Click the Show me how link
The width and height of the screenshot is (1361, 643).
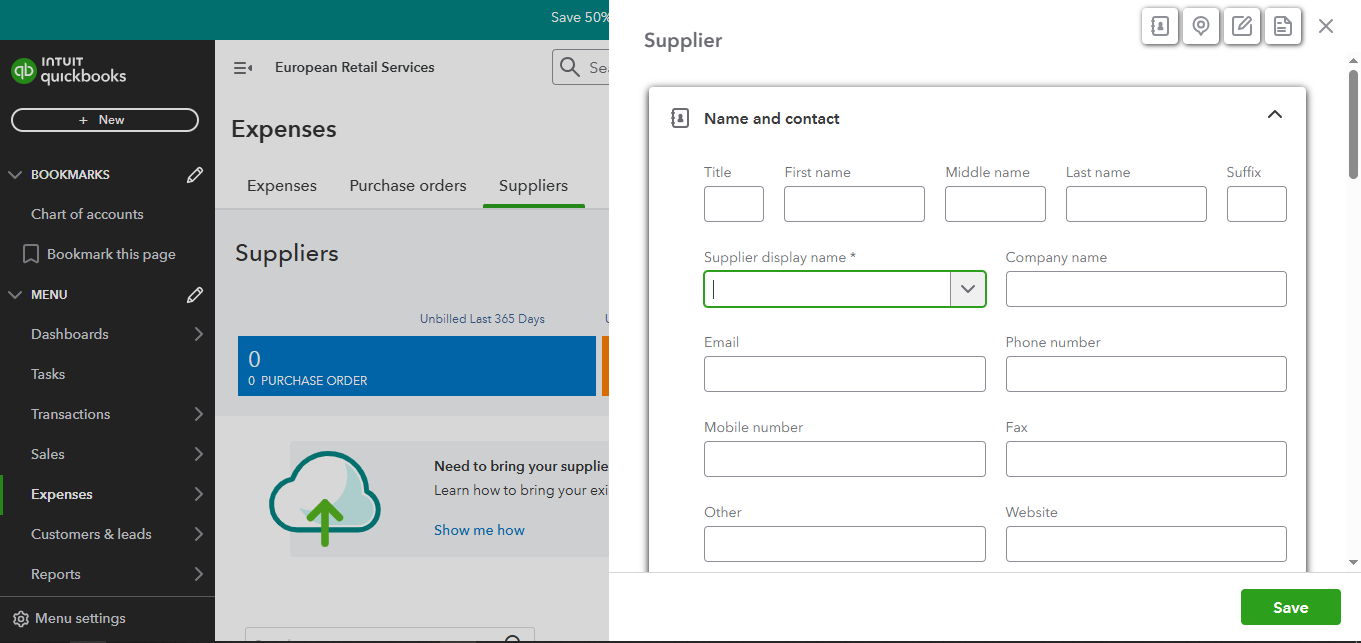(x=479, y=530)
